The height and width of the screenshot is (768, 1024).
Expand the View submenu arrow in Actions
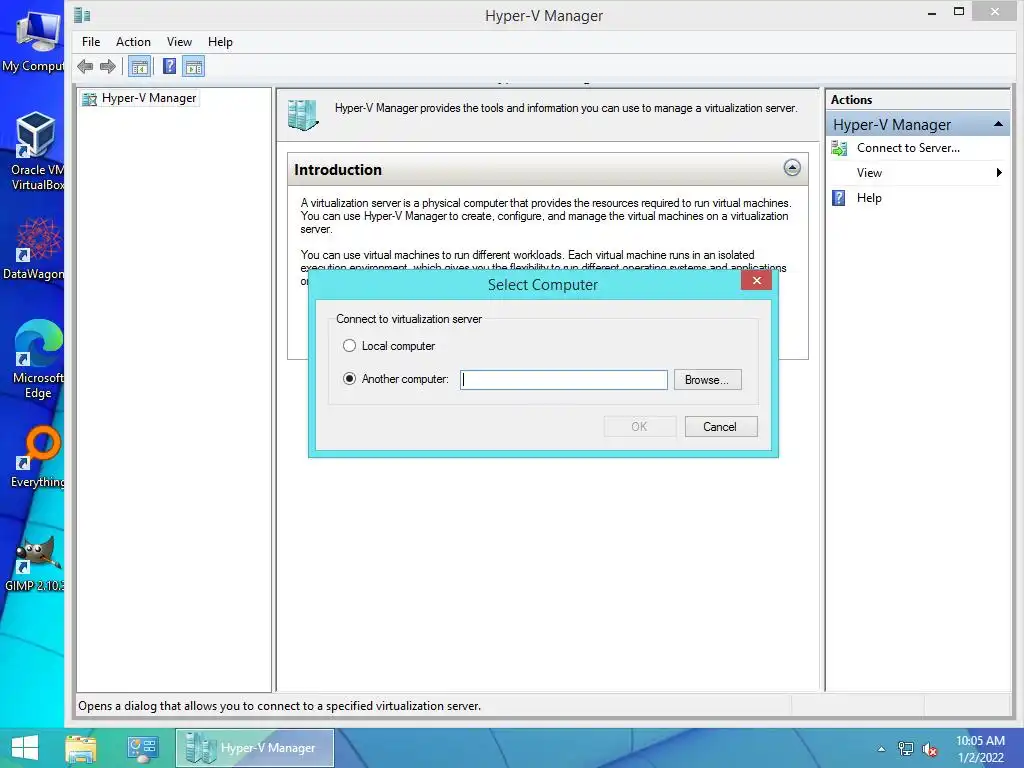999,172
